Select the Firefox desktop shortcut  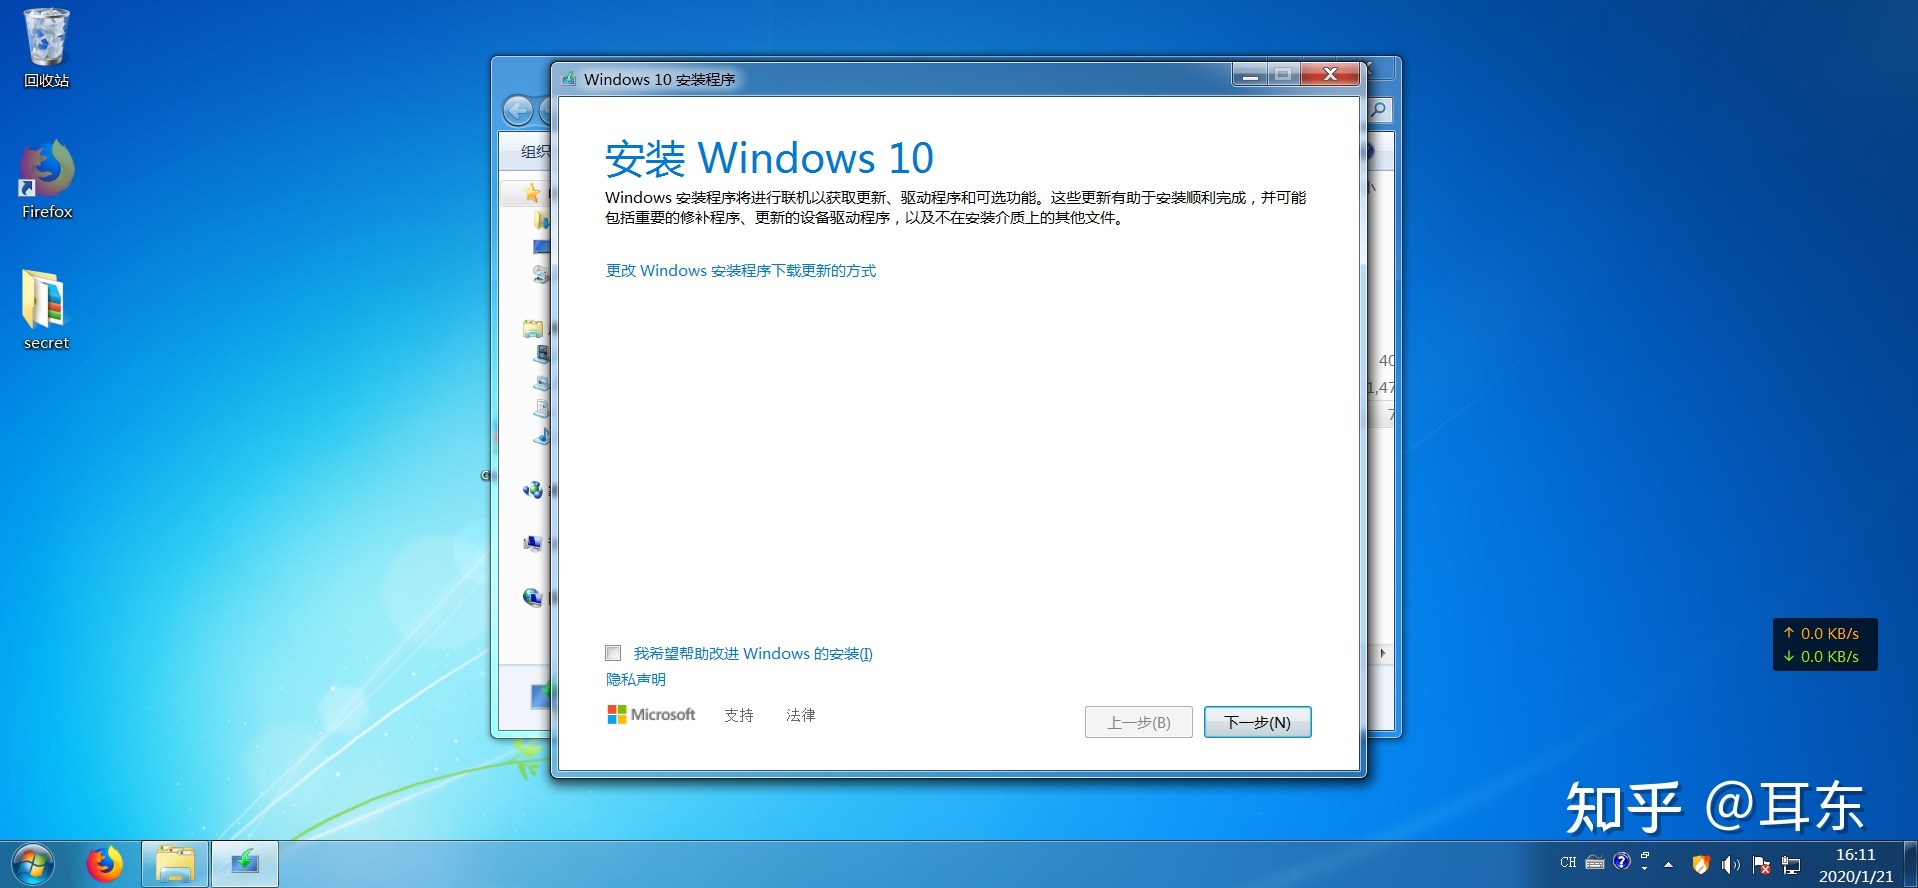click(46, 180)
